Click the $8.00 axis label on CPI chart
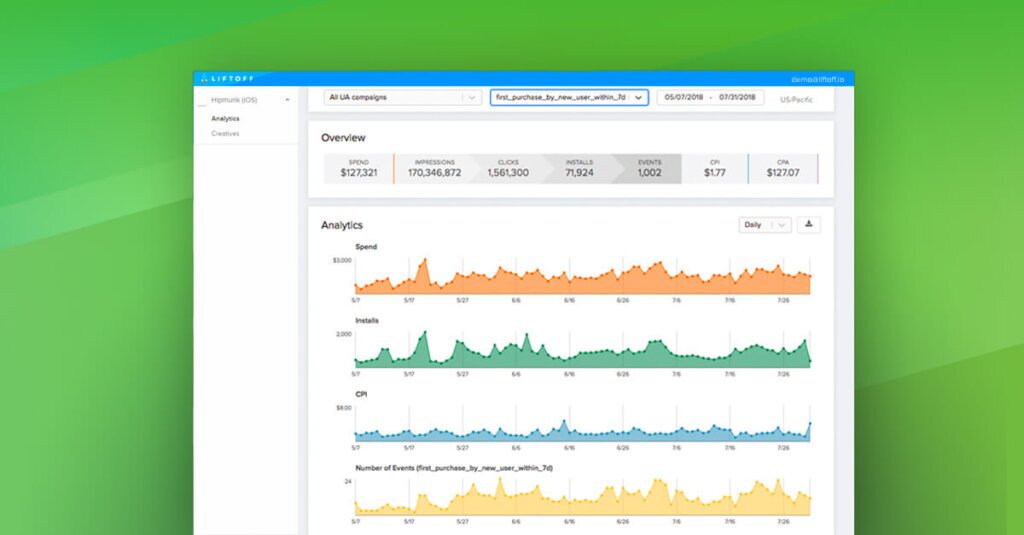Image resolution: width=1024 pixels, height=535 pixels. coord(344,408)
